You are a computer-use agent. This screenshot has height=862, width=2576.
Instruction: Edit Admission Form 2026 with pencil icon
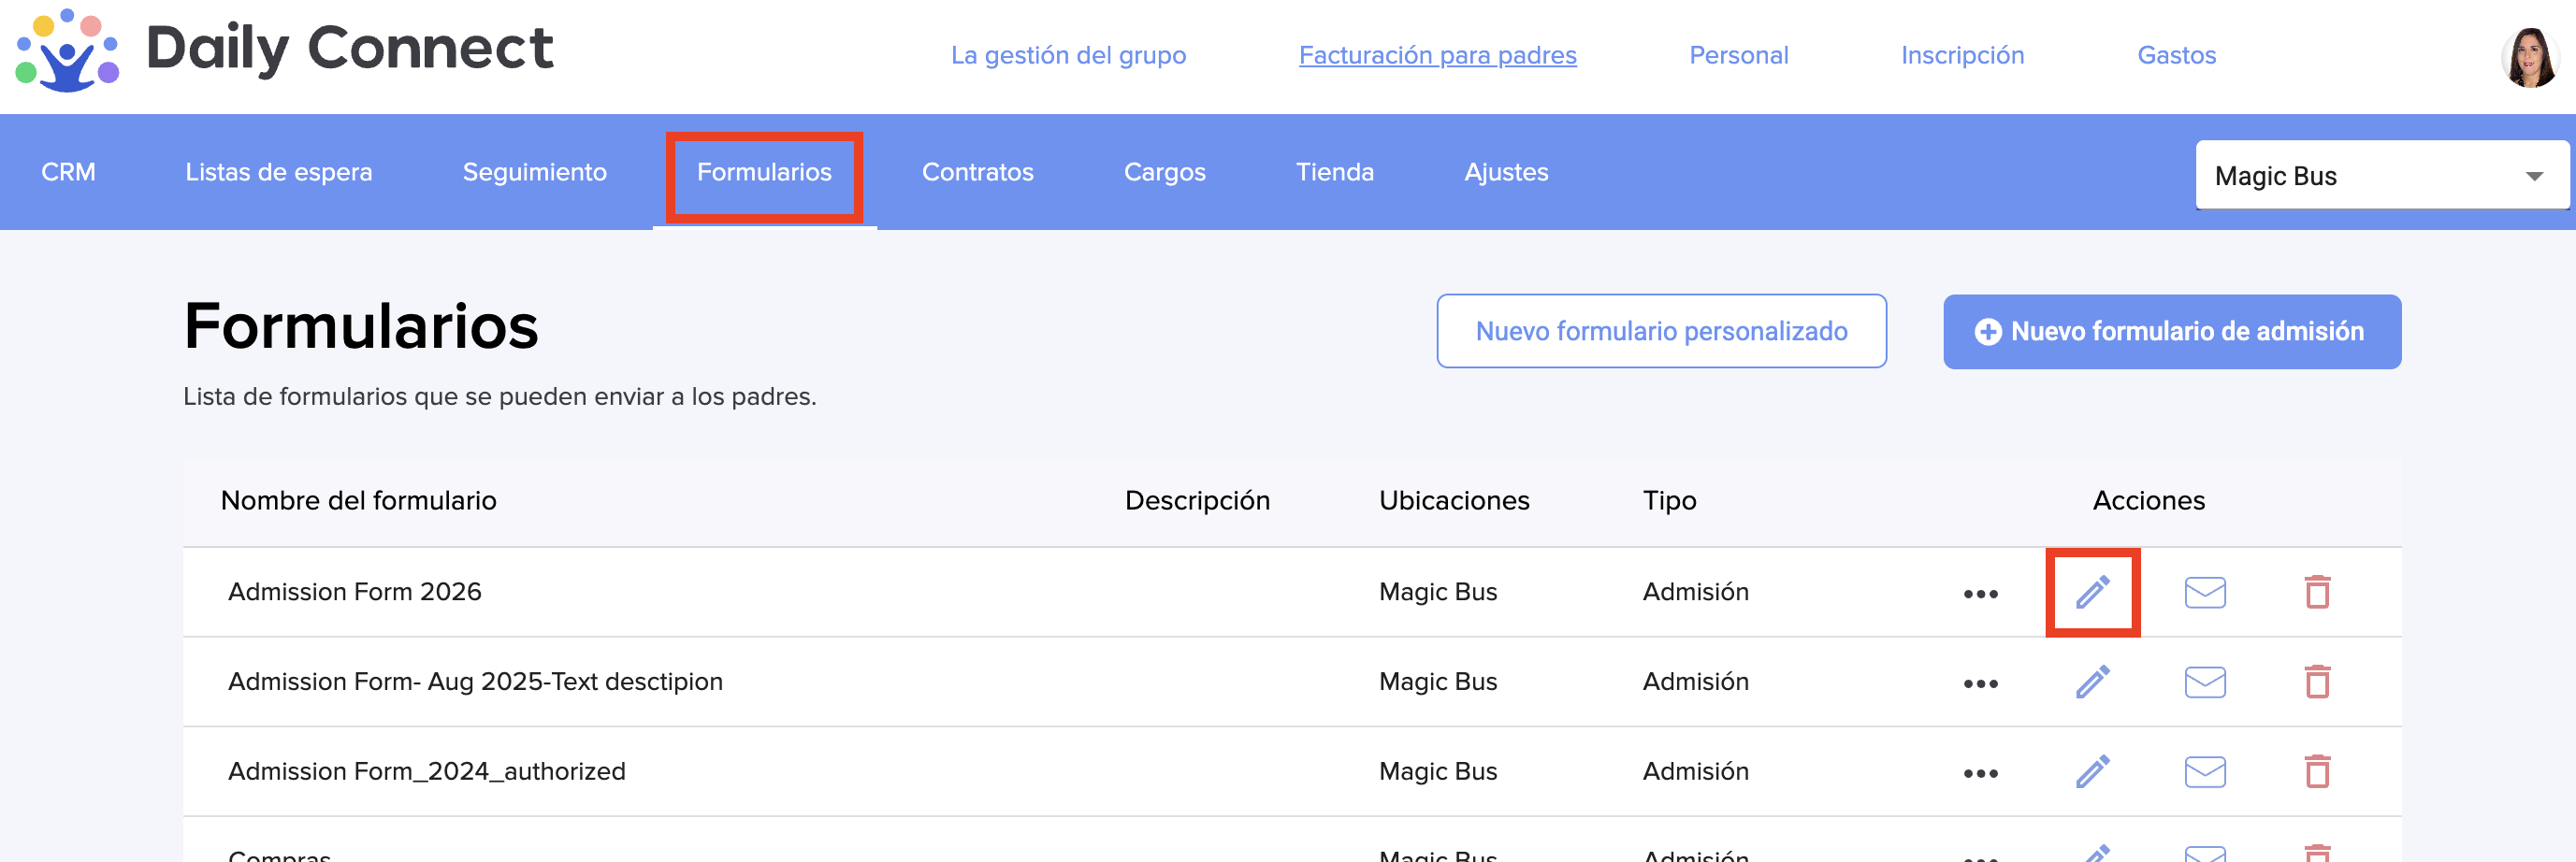pos(2092,592)
